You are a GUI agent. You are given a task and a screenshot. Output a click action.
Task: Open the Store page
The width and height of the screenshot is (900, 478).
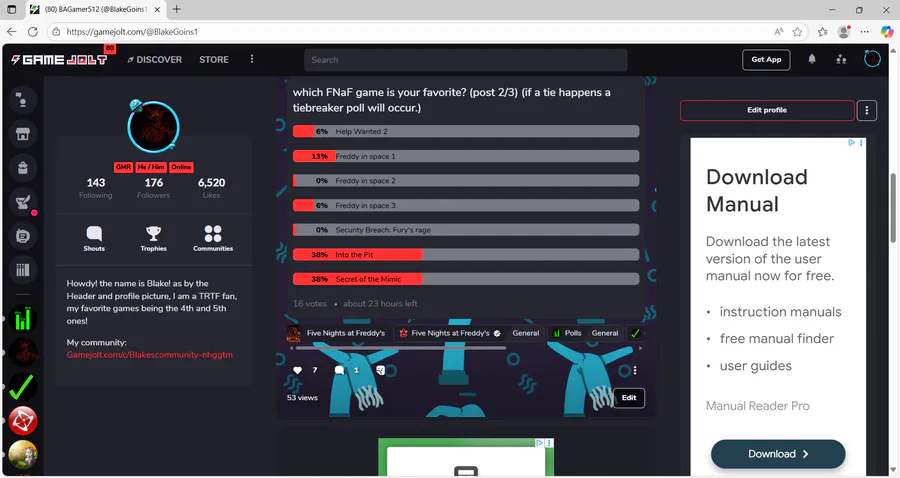[x=214, y=59]
